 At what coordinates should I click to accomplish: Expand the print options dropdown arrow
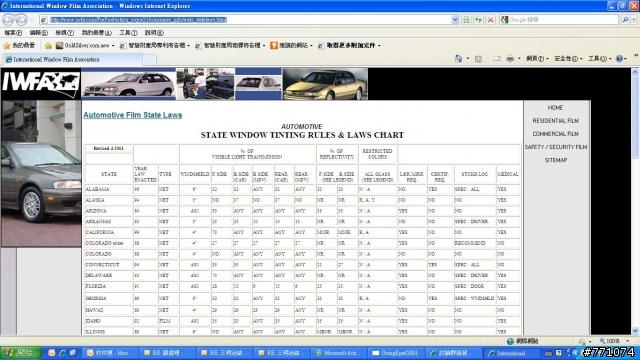tap(519, 59)
